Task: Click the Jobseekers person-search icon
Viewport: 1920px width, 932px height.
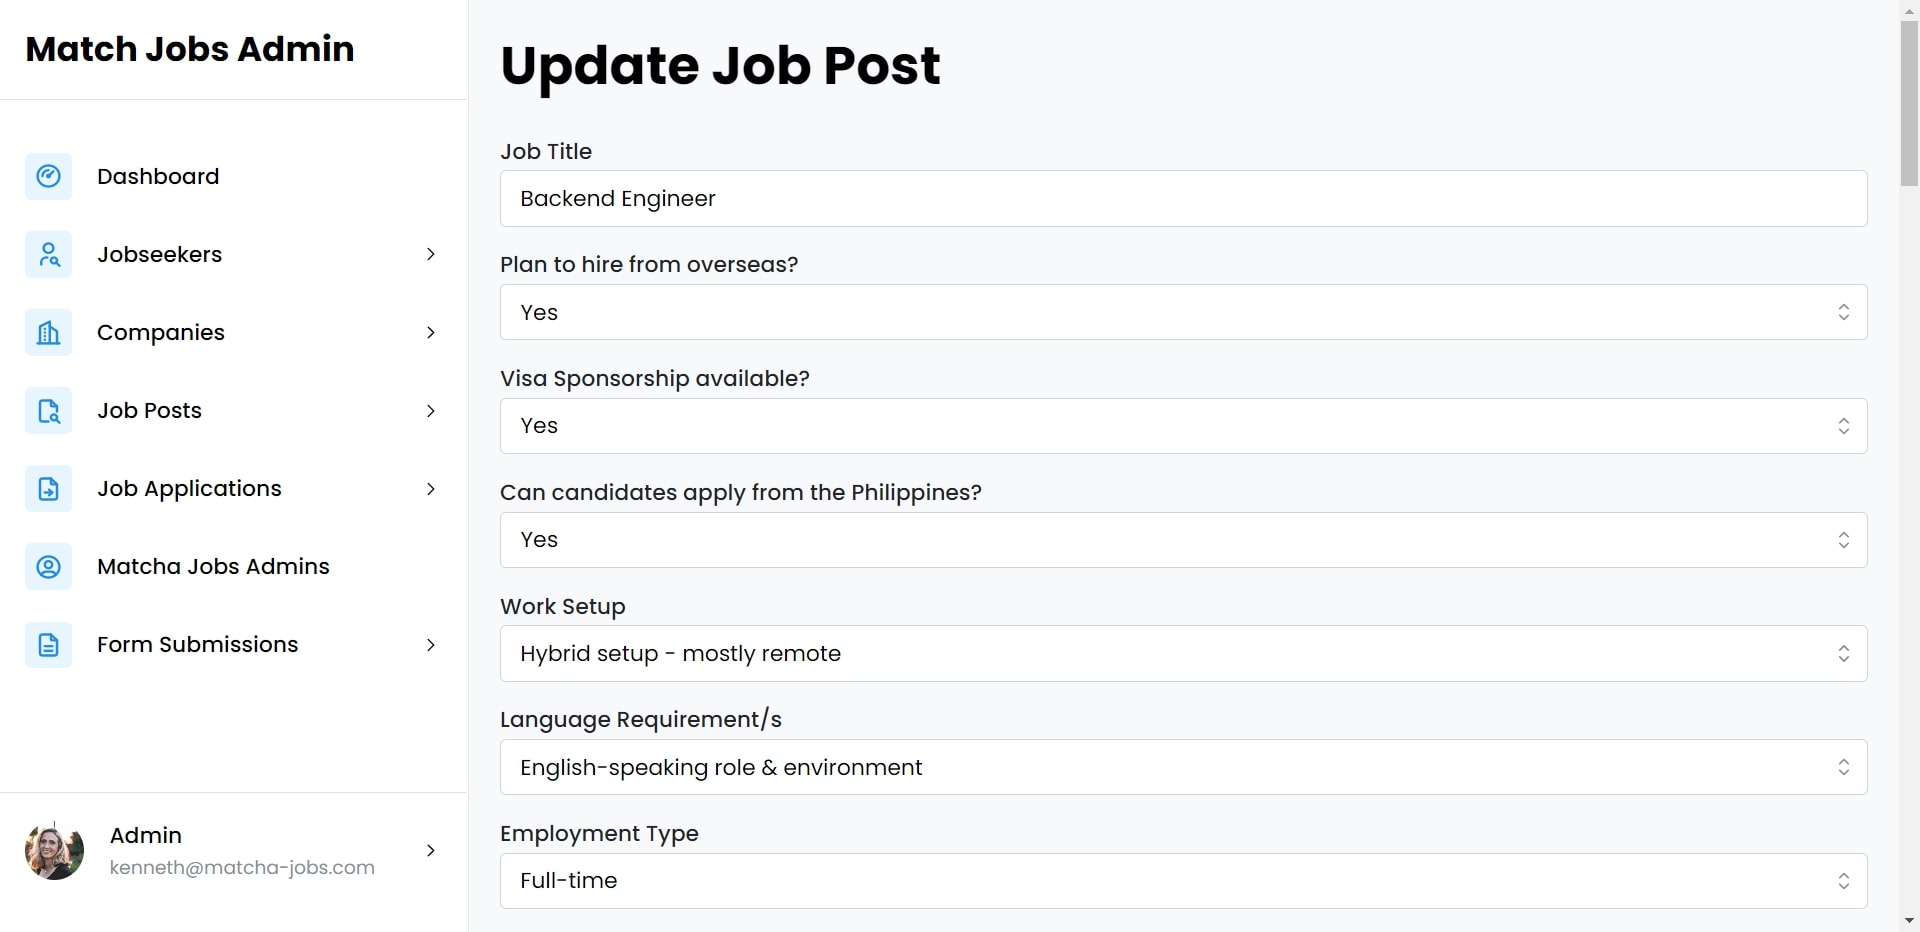Action: coord(48,254)
